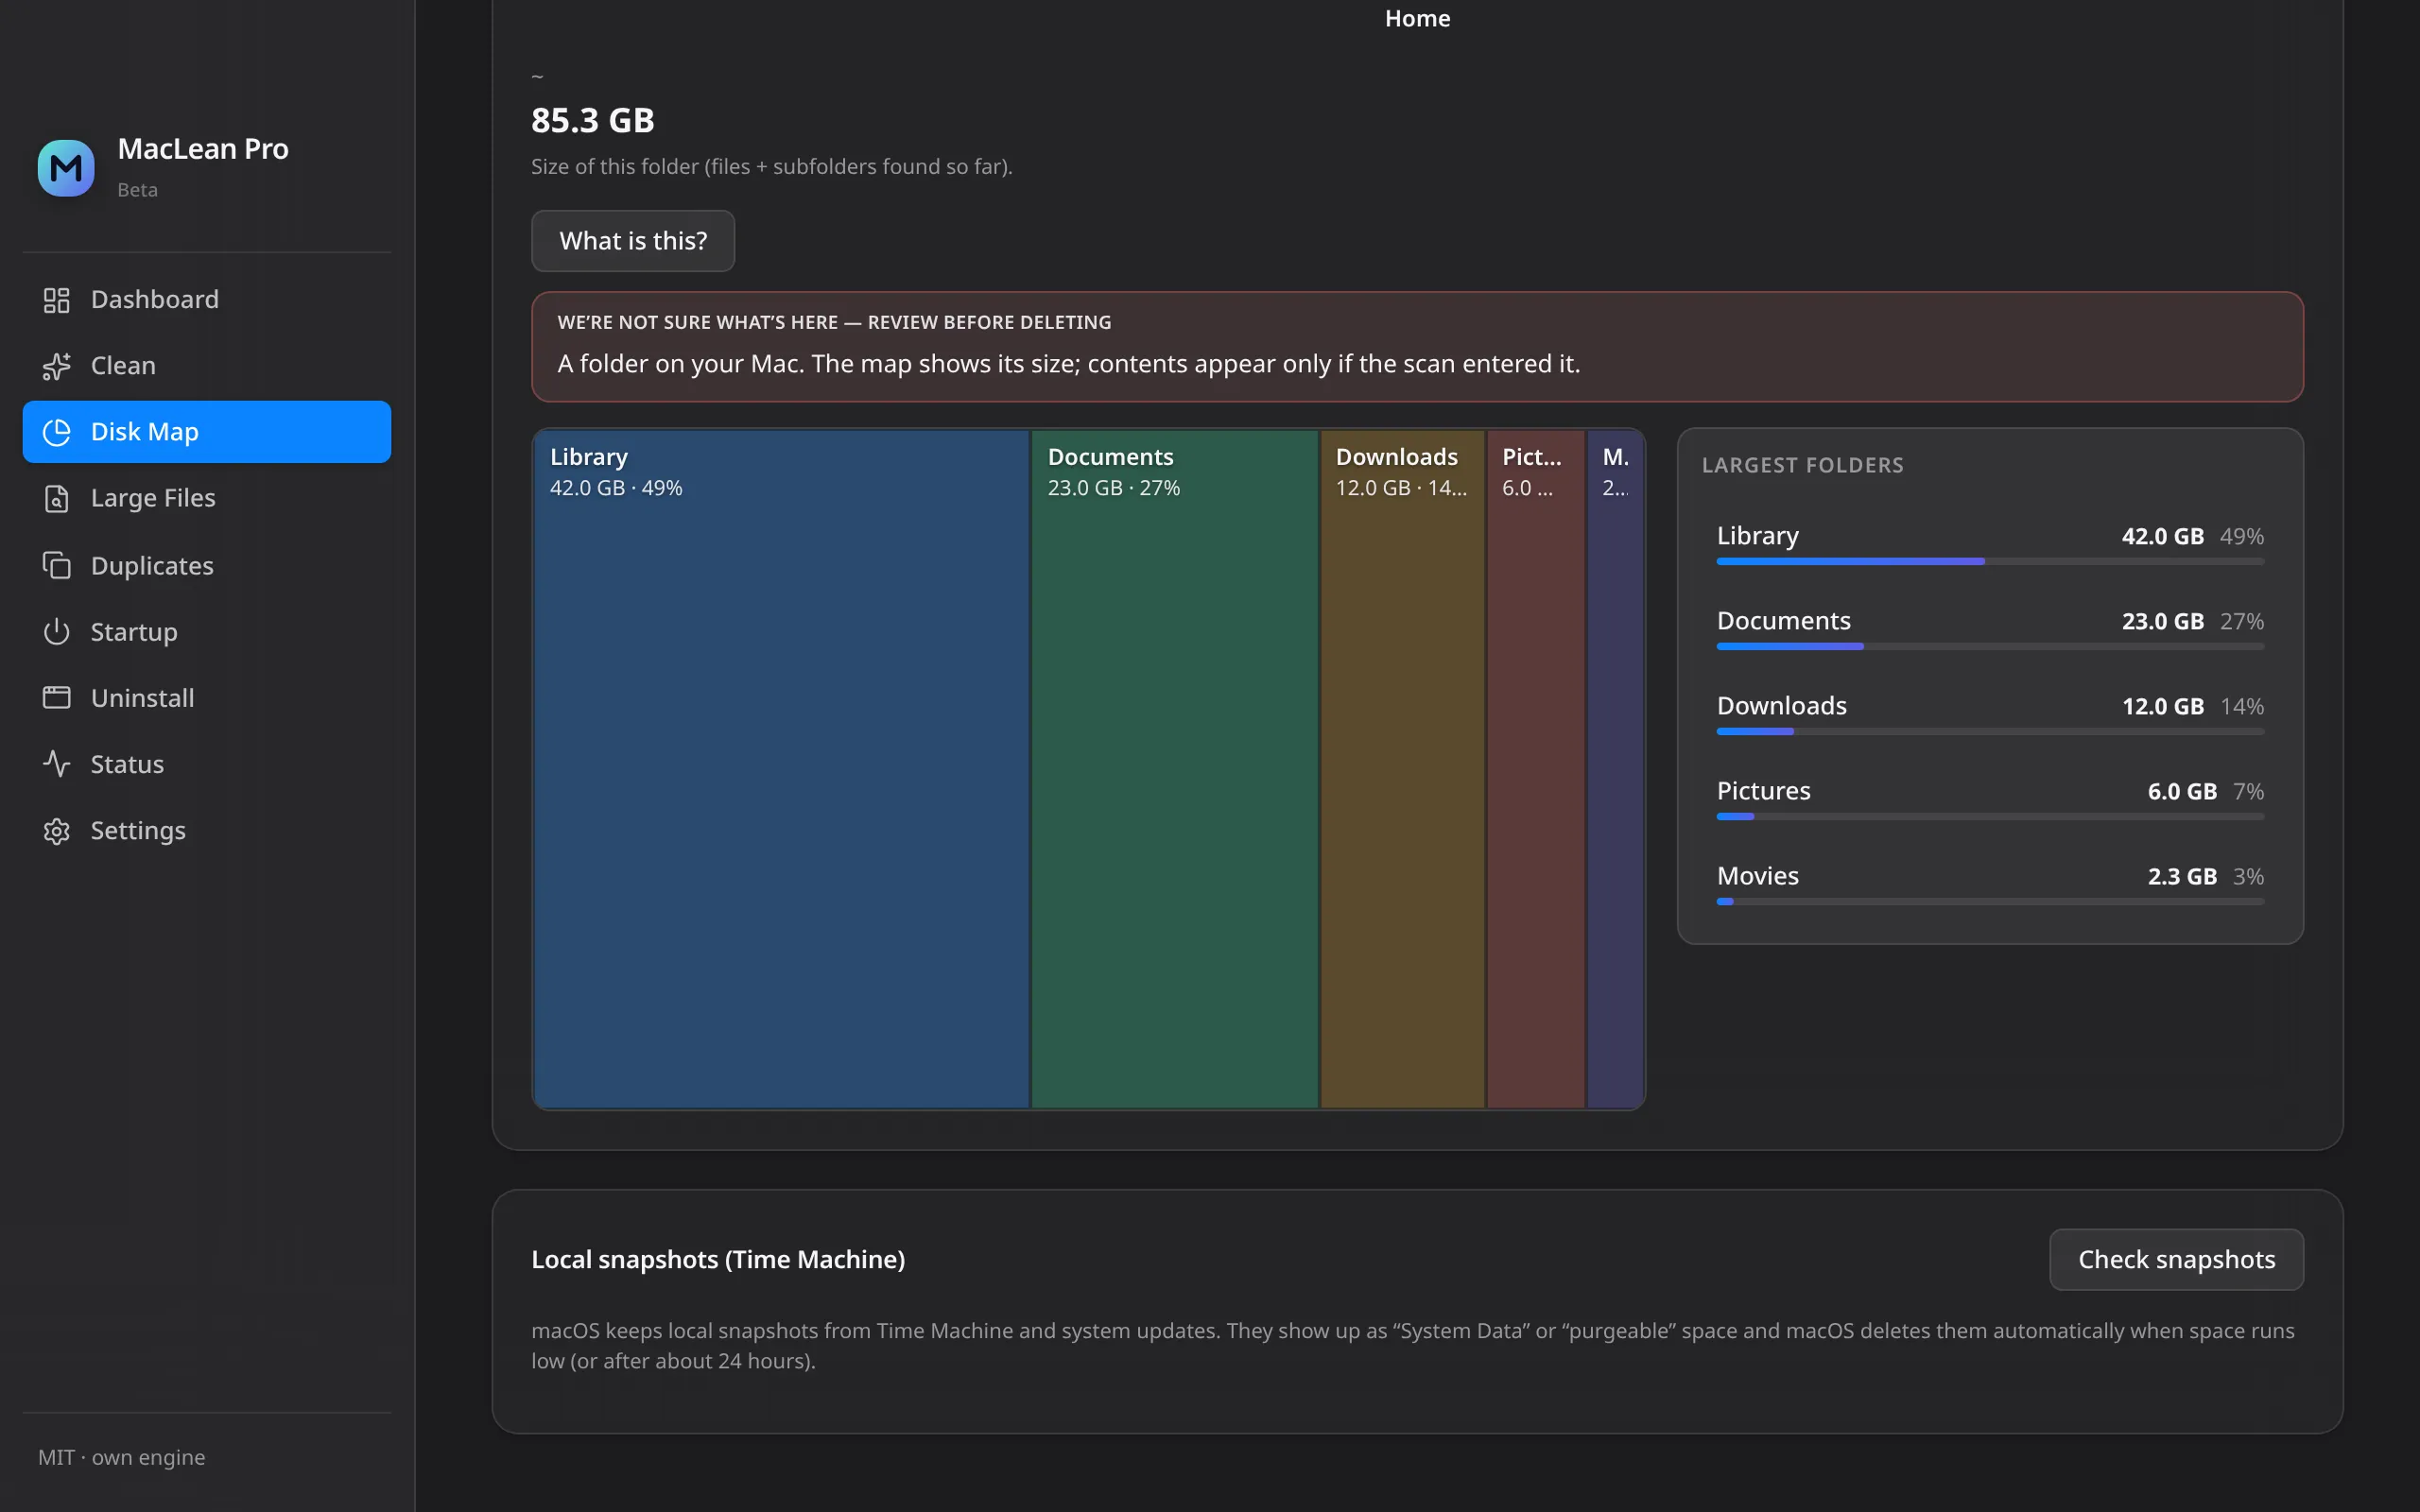Click the LARGEST FOLDERS panel heading

[x=1802, y=465]
